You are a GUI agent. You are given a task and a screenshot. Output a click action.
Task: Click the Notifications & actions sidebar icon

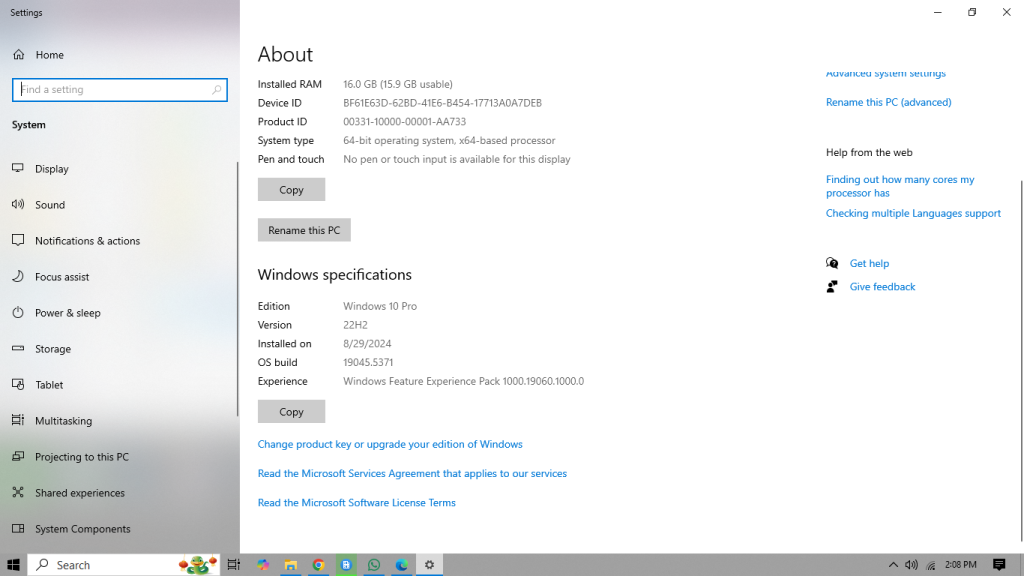(18, 240)
